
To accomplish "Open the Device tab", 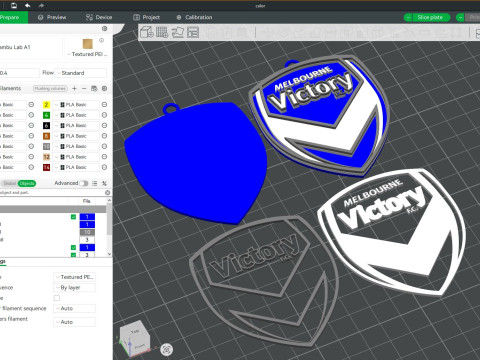I will [99, 17].
